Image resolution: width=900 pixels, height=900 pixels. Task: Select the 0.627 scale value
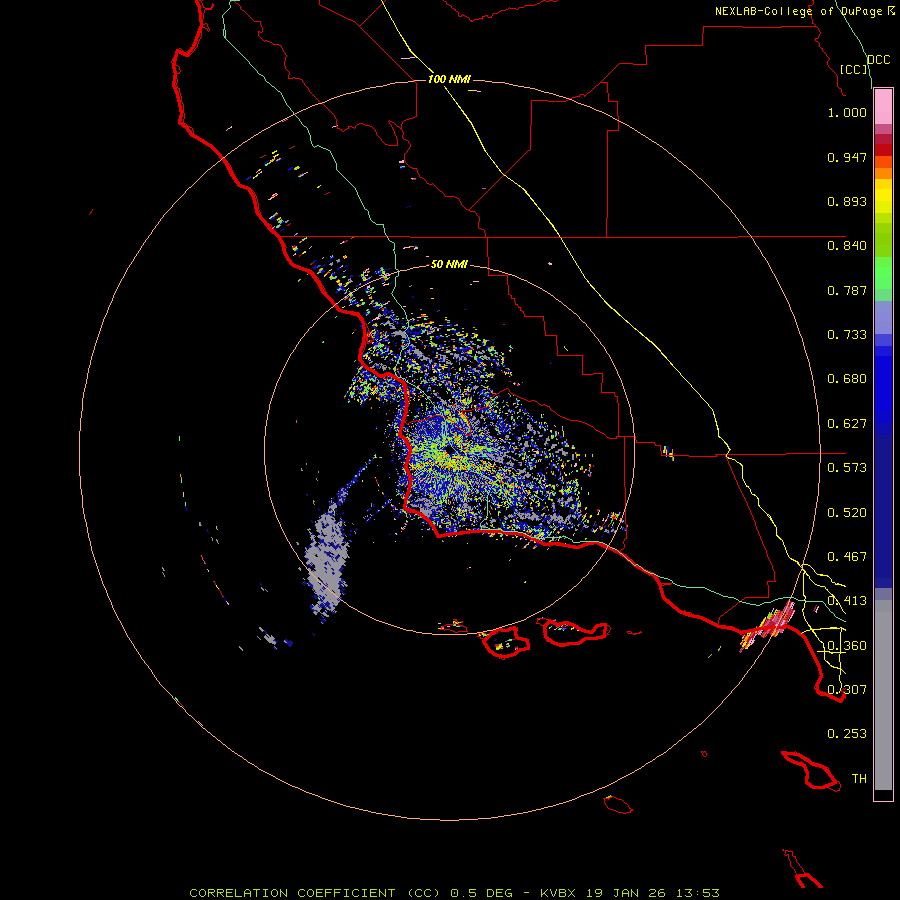(x=847, y=424)
